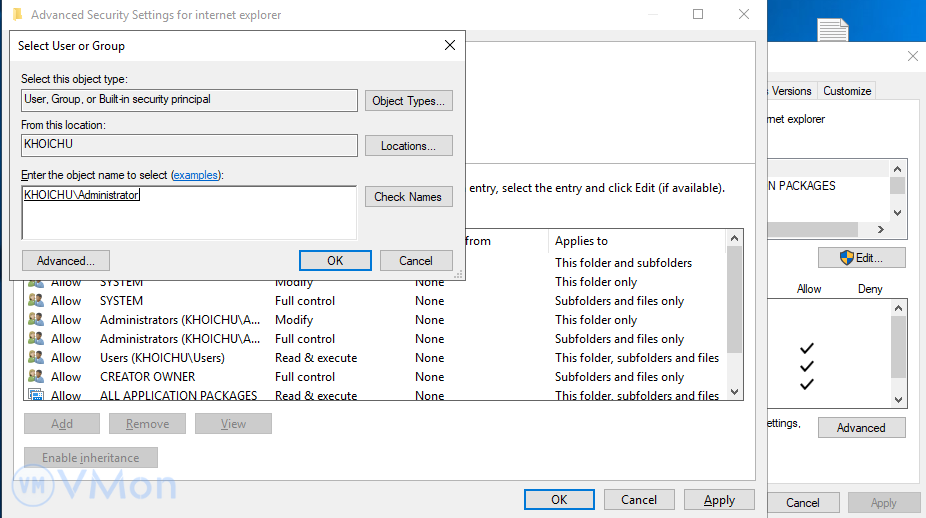Click the object name input field
The height and width of the screenshot is (518, 926).
pyautogui.click(x=189, y=215)
